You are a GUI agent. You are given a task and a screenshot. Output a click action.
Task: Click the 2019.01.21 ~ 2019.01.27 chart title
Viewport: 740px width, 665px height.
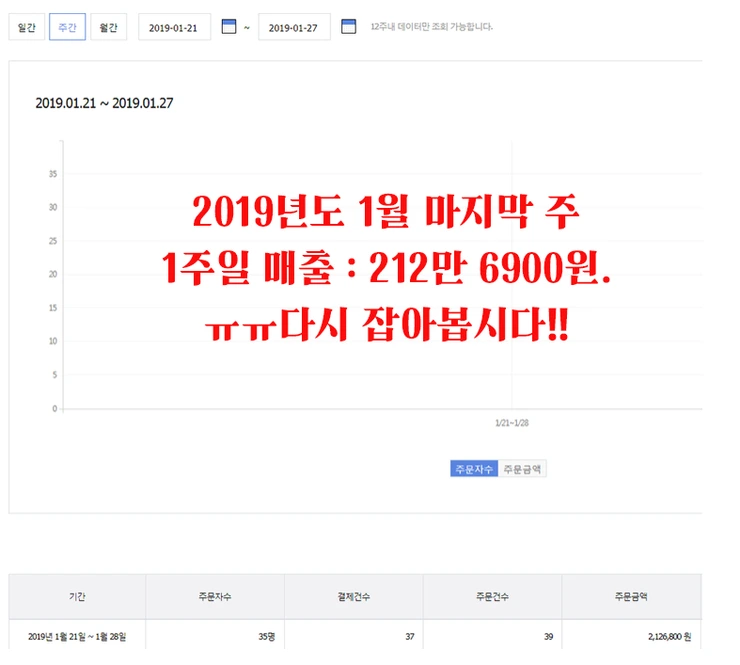tap(104, 103)
